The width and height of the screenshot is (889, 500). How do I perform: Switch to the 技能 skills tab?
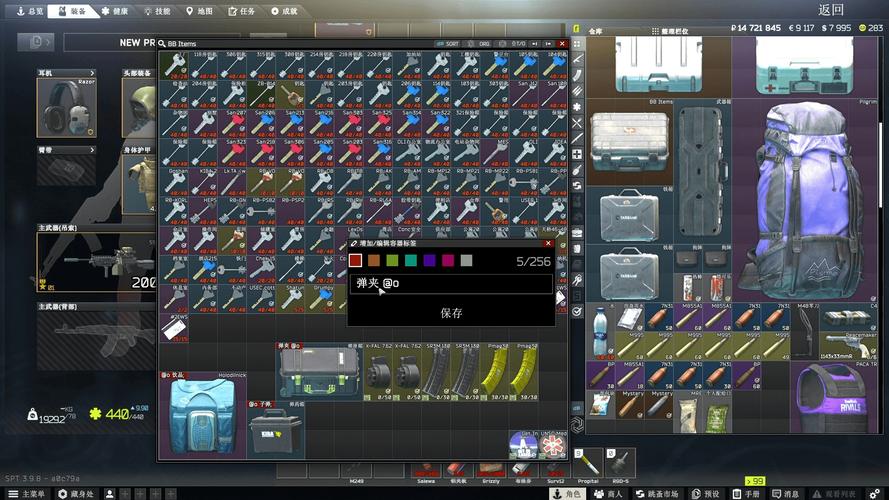[156, 11]
